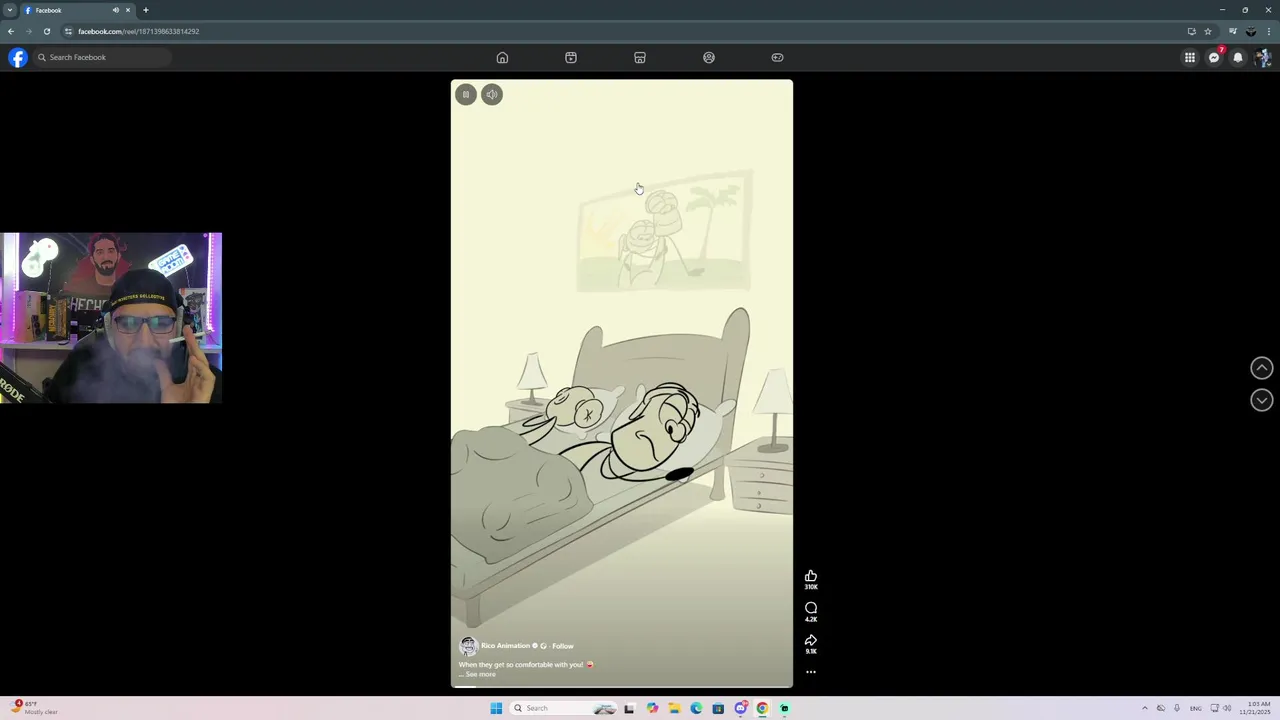Open the Windows Start menu
The height and width of the screenshot is (720, 1280).
click(x=496, y=708)
